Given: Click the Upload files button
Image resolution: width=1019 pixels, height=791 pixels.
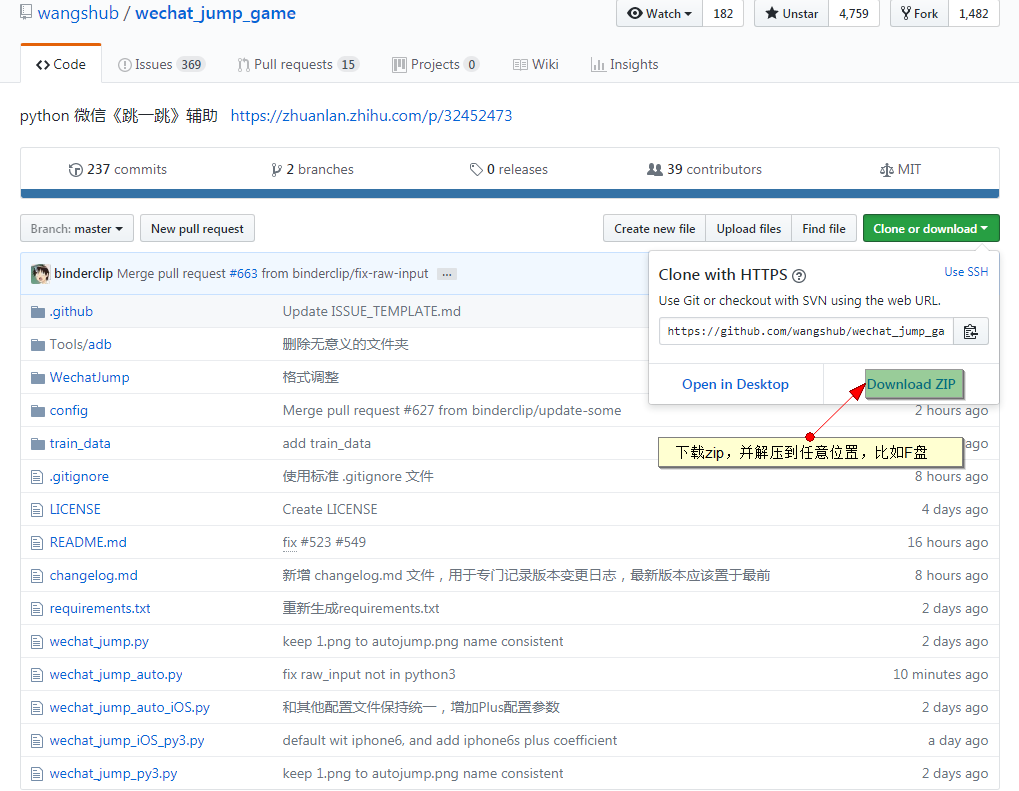Looking at the screenshot, I should [749, 229].
